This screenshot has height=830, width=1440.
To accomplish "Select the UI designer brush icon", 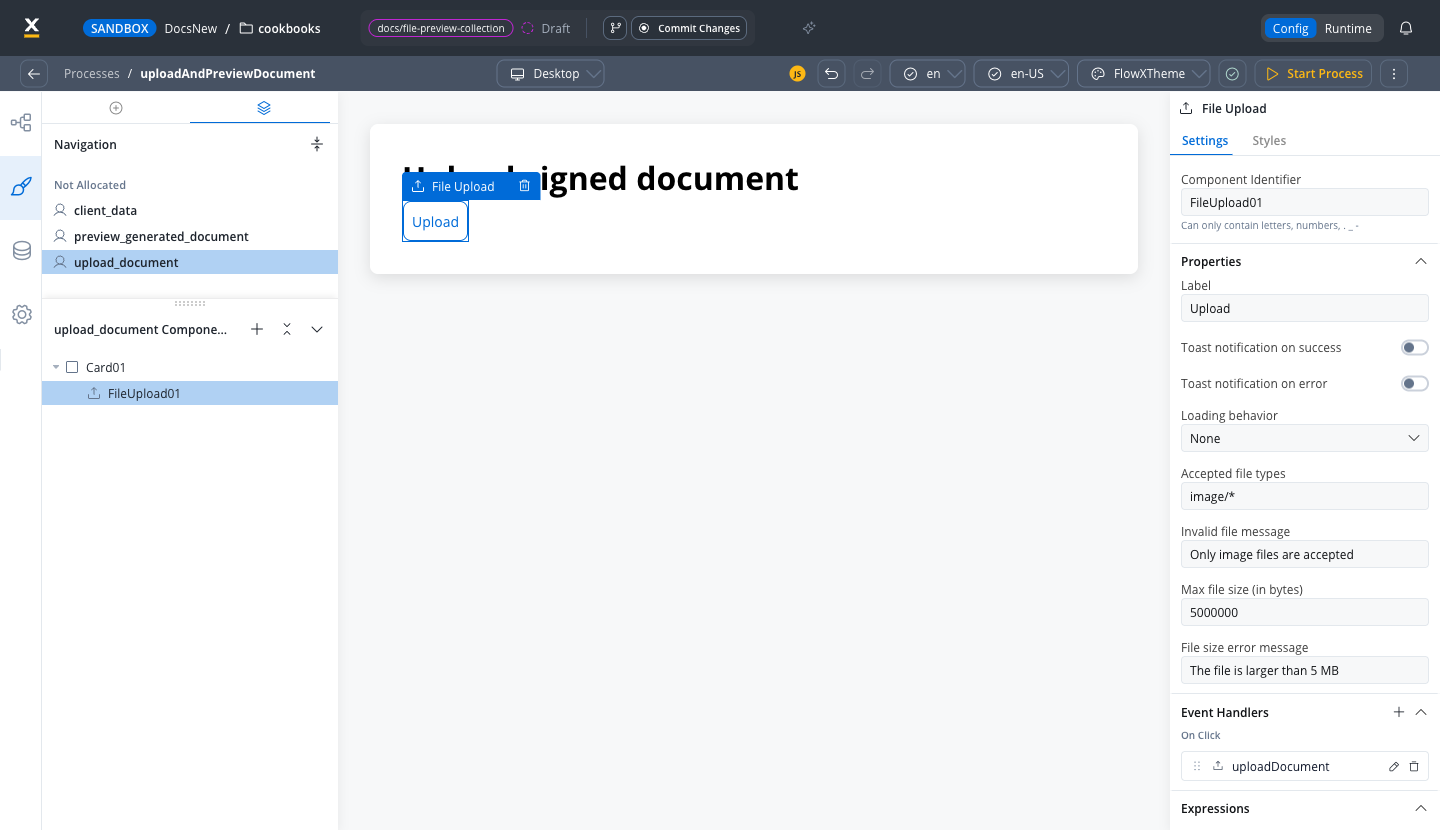I will pyautogui.click(x=21, y=186).
